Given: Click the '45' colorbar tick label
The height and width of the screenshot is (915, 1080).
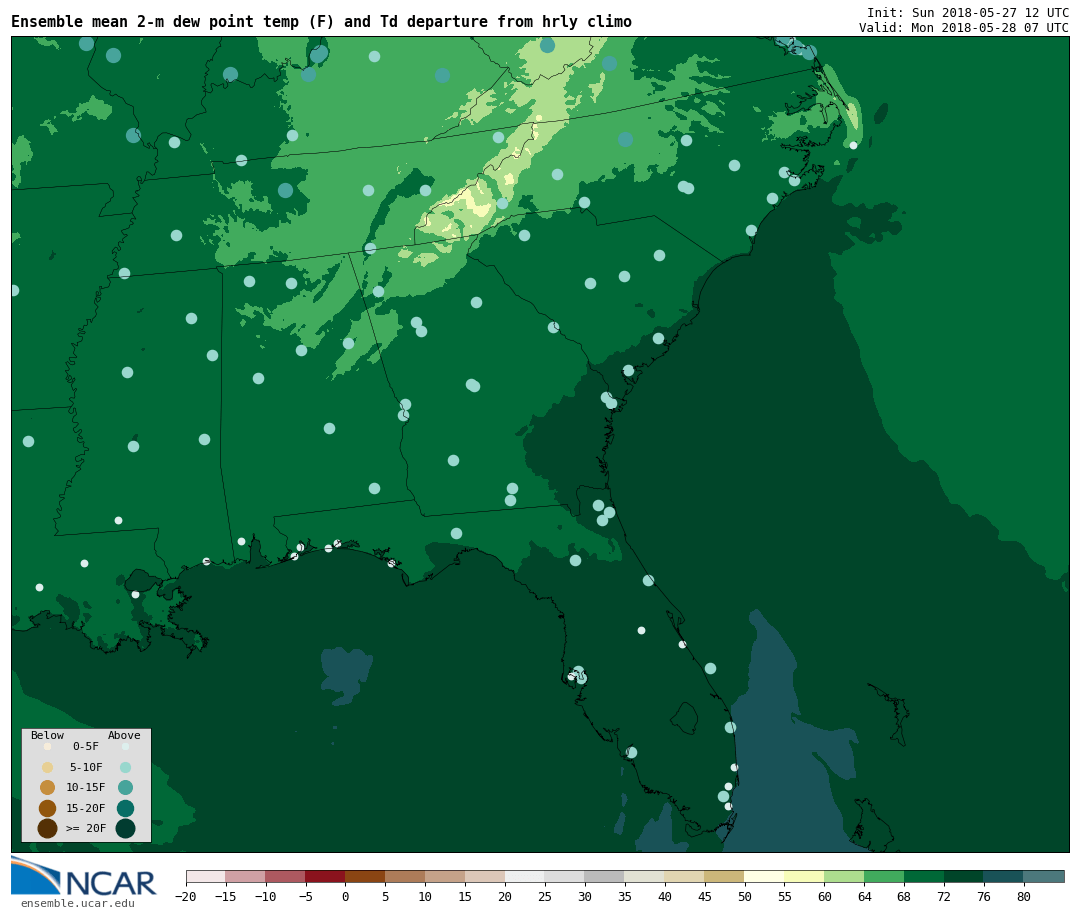Looking at the screenshot, I should click(705, 896).
